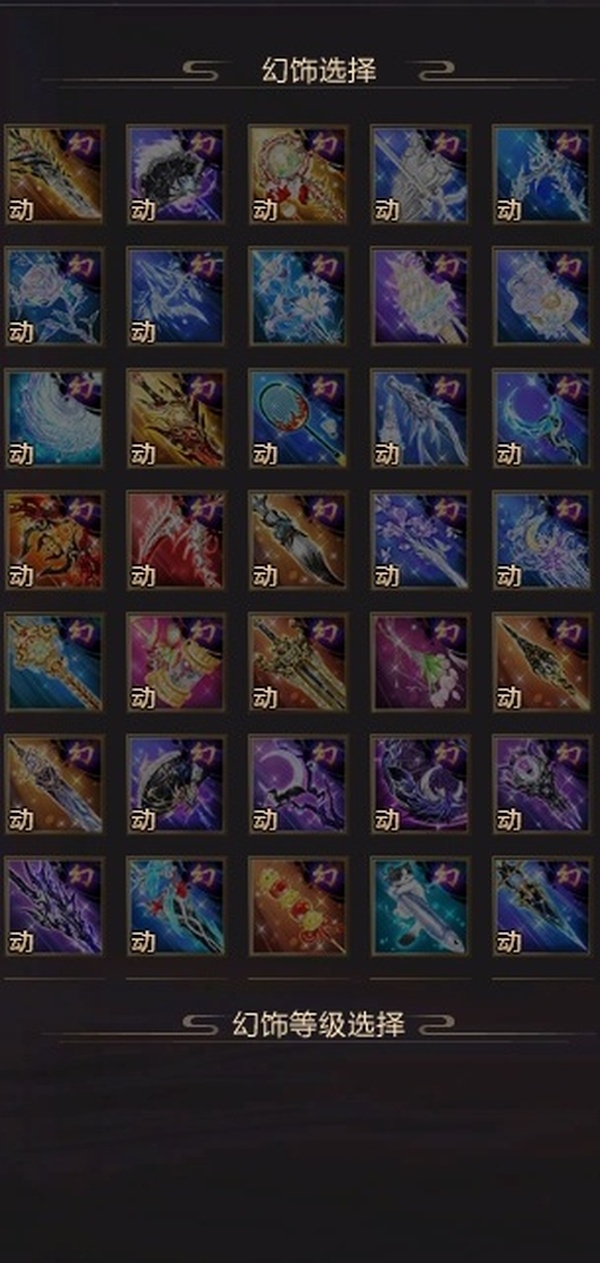Select the round racket-shaped fan icon

tap(297, 418)
